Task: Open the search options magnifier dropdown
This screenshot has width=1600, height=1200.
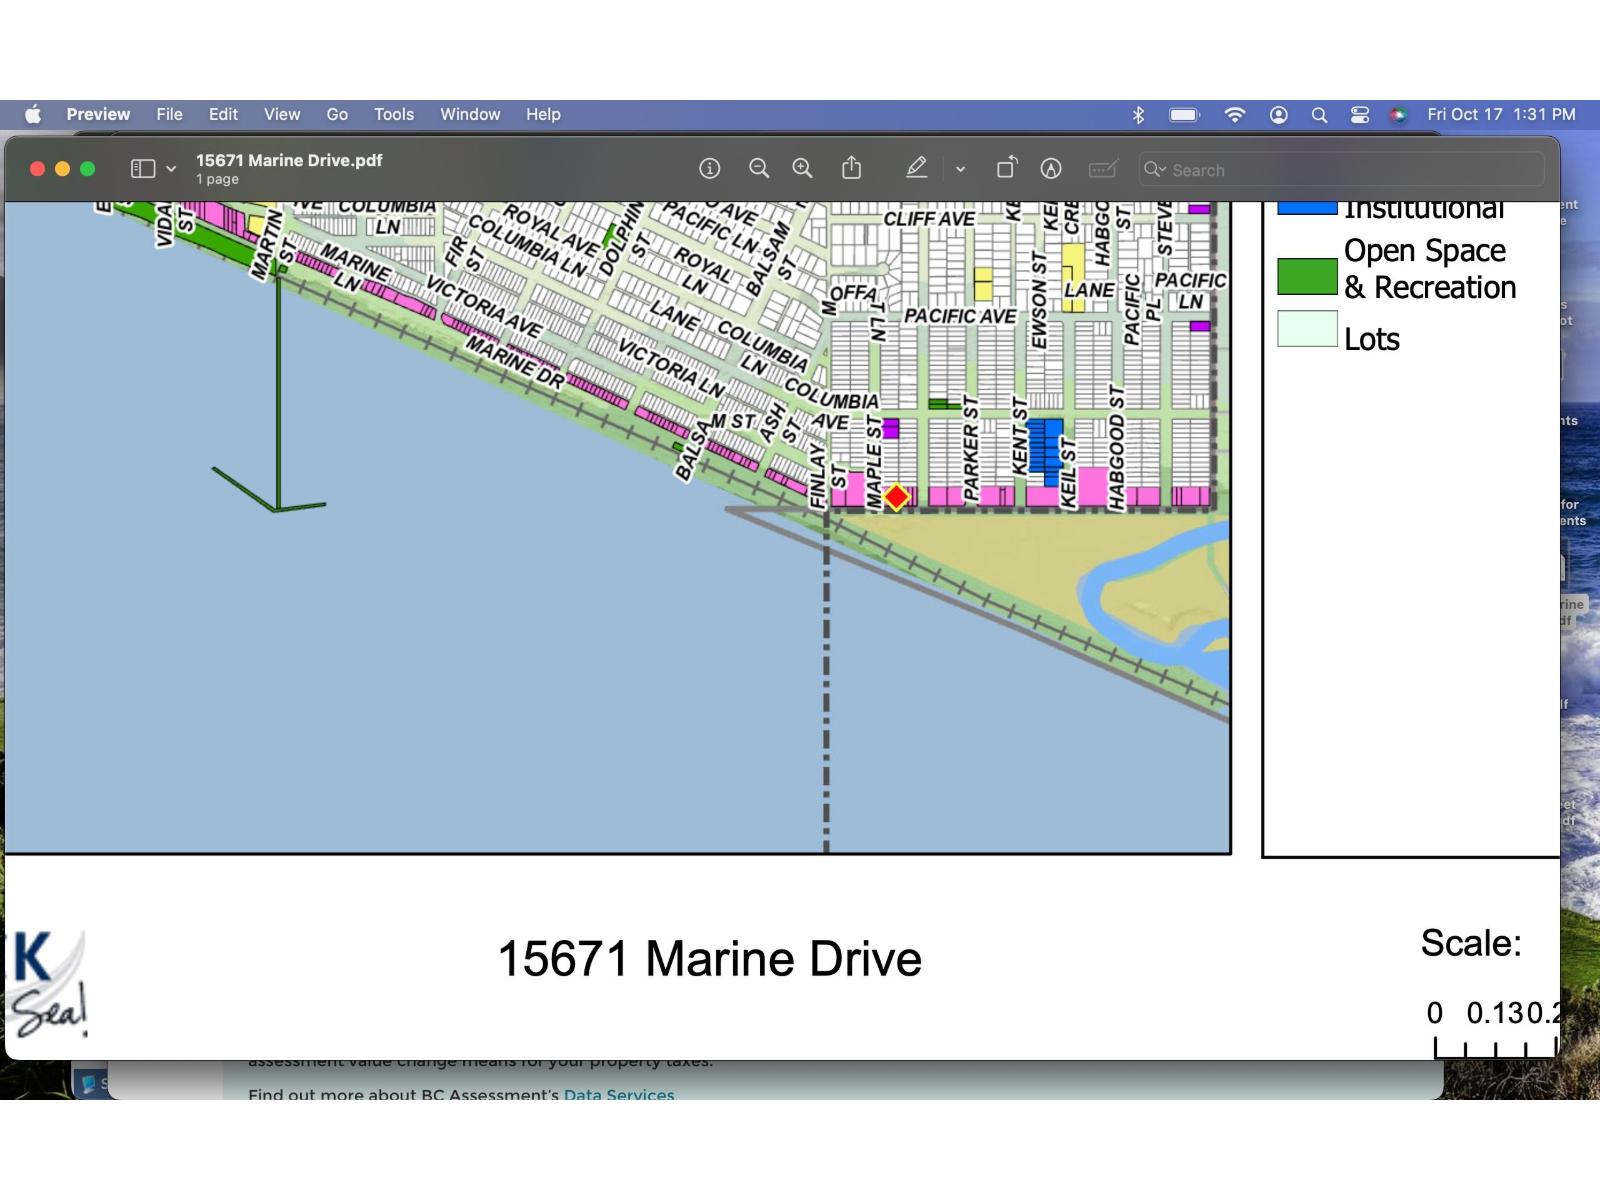Action: click(x=1155, y=169)
